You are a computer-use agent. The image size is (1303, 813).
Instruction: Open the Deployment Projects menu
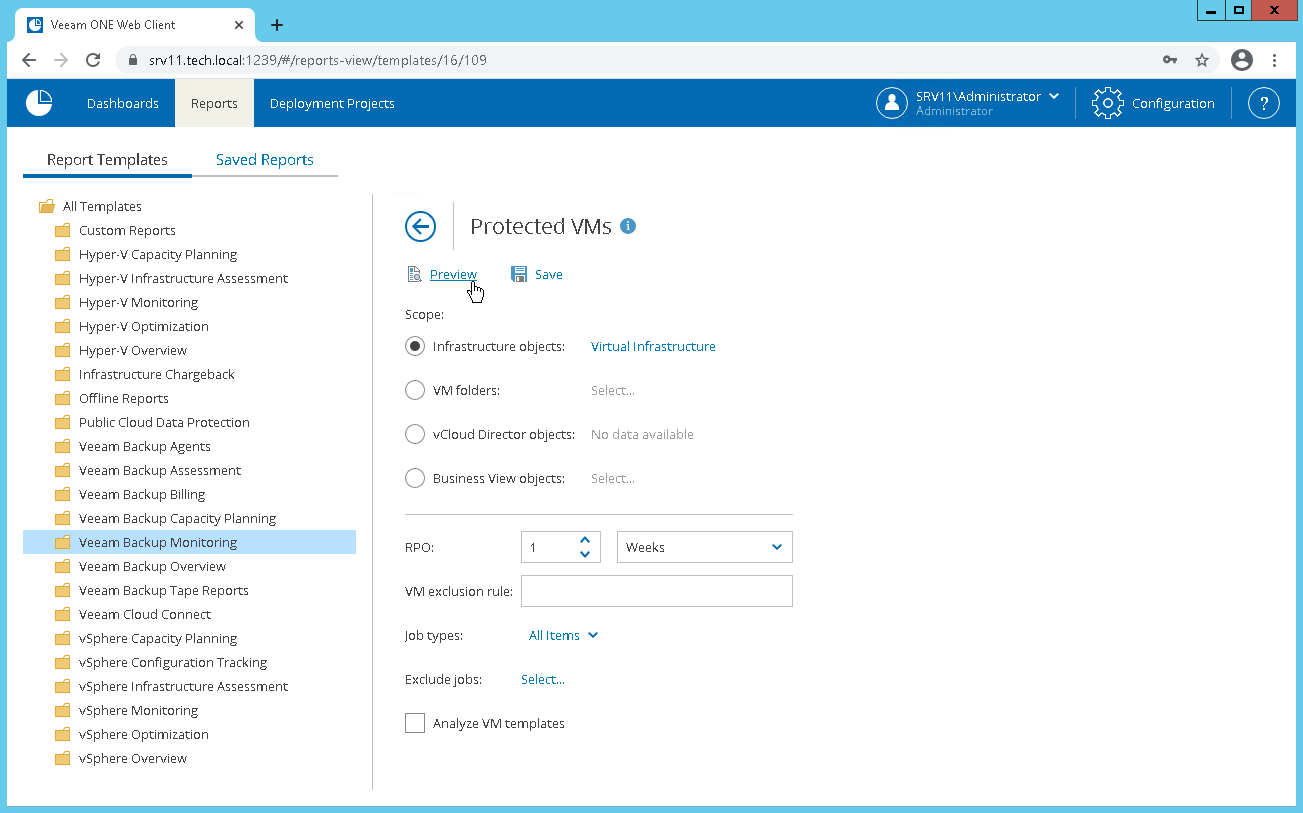(332, 103)
